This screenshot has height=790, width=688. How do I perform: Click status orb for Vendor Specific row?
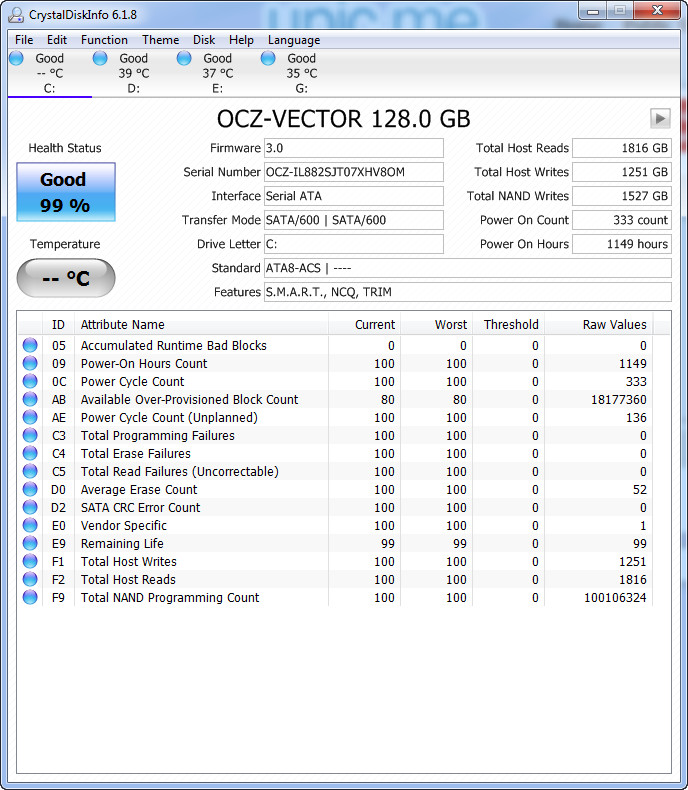click(30, 525)
